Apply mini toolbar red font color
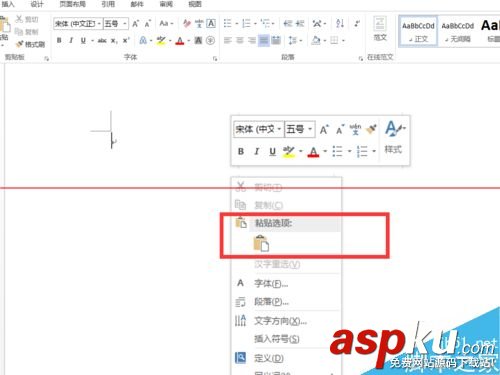500x375 pixels. [313, 152]
